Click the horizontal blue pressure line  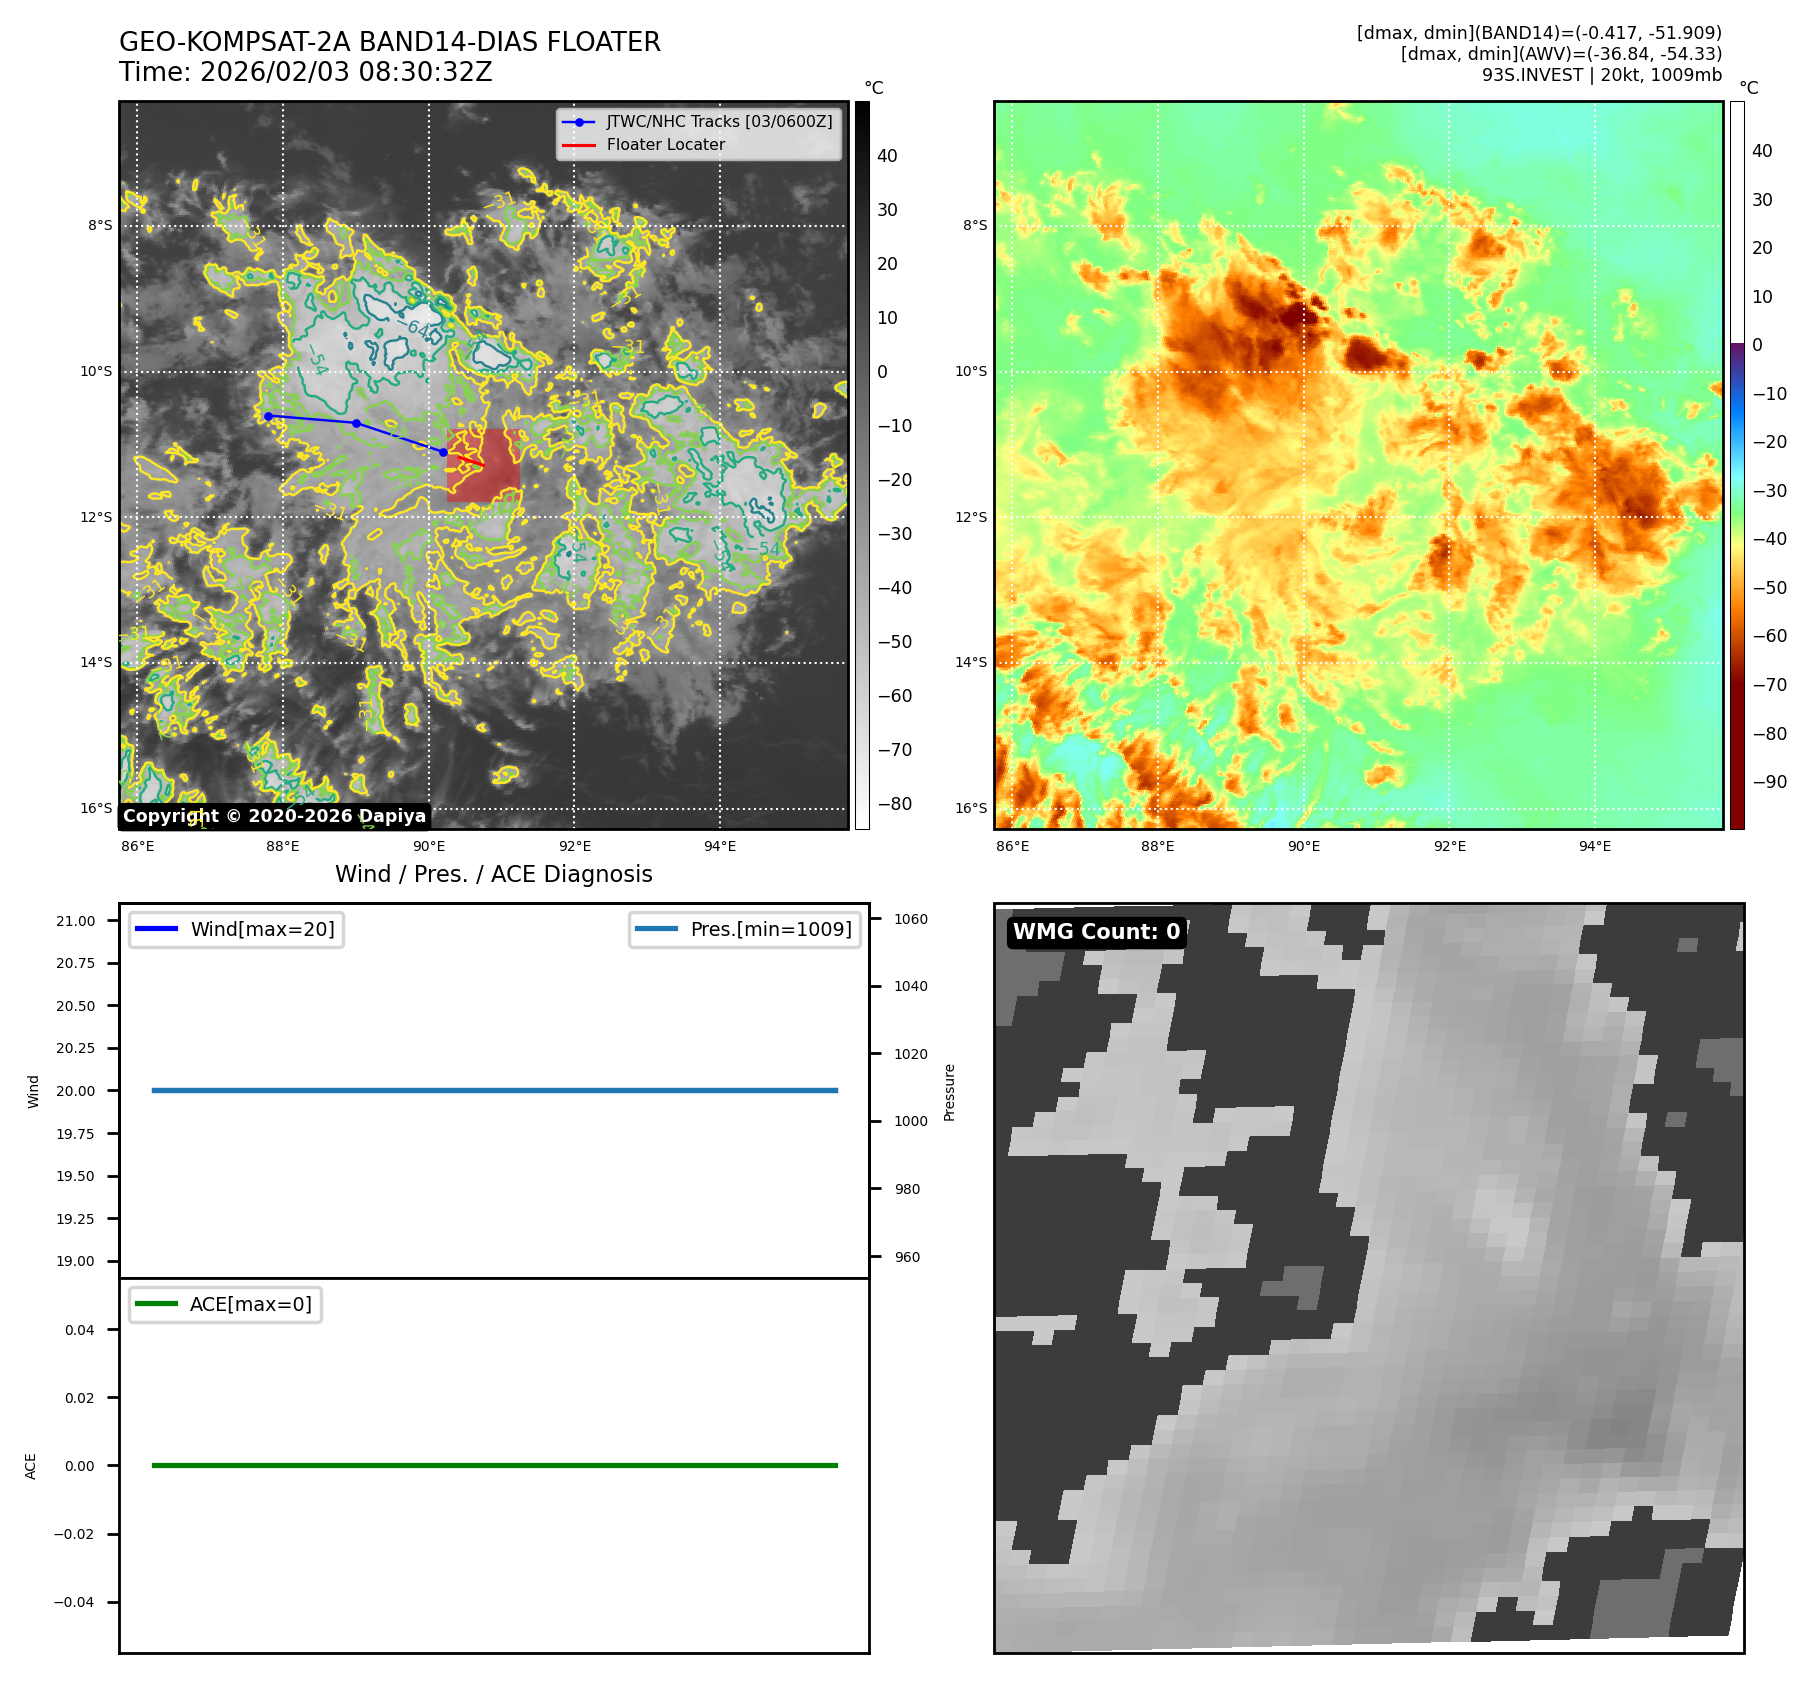pos(494,1090)
